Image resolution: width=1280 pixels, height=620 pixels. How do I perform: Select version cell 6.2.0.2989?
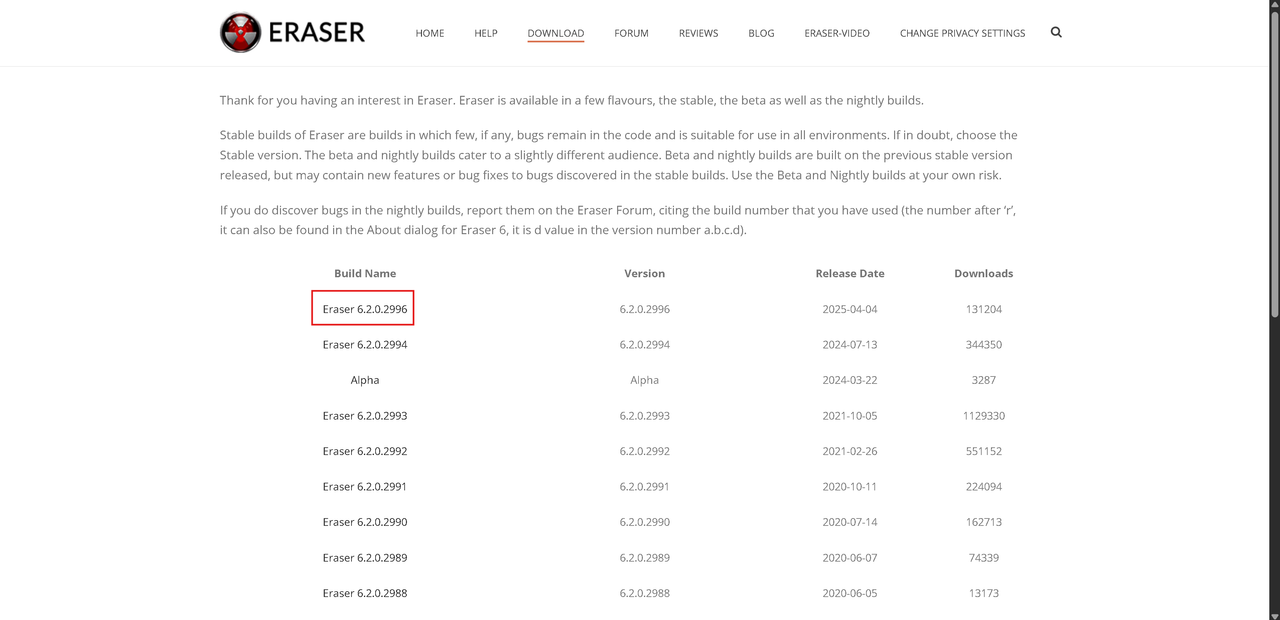pyautogui.click(x=645, y=557)
